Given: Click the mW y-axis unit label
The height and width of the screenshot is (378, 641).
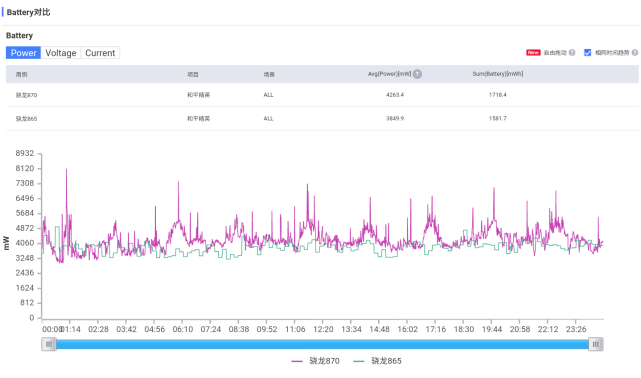Looking at the screenshot, I should coord(6,243).
